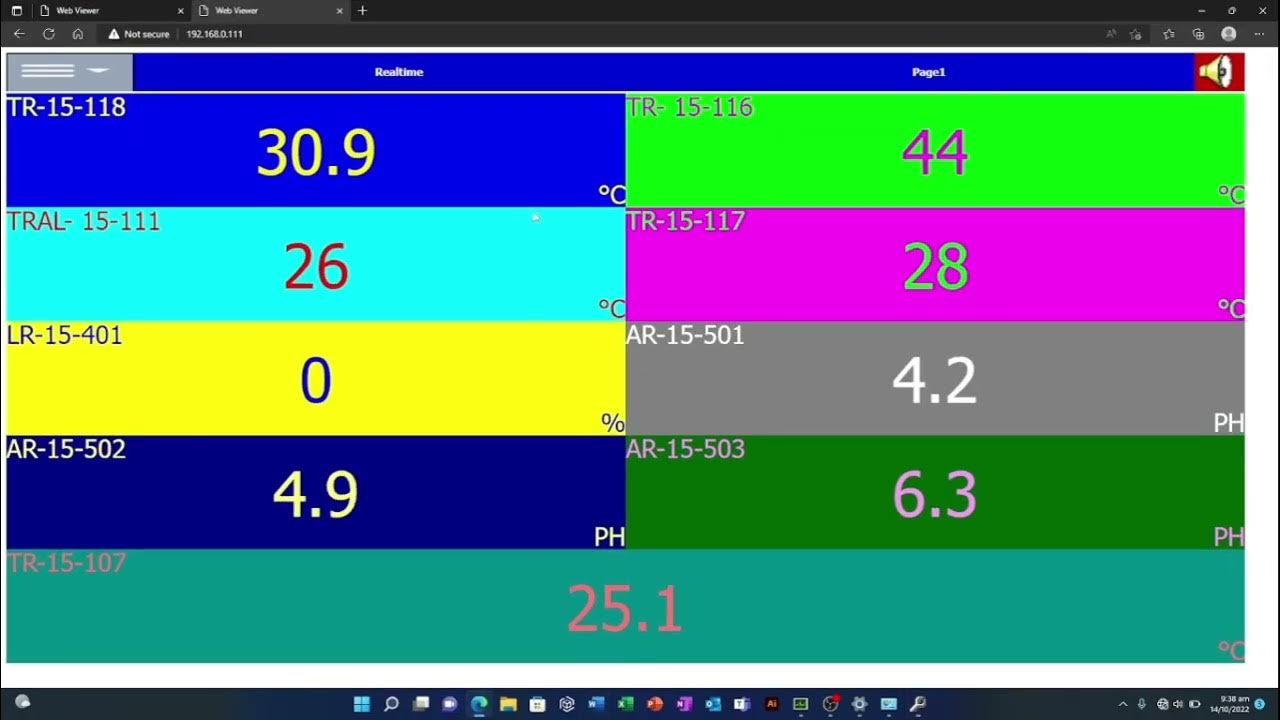
Task: Open widgets icon at taskbar left
Action: [23, 703]
